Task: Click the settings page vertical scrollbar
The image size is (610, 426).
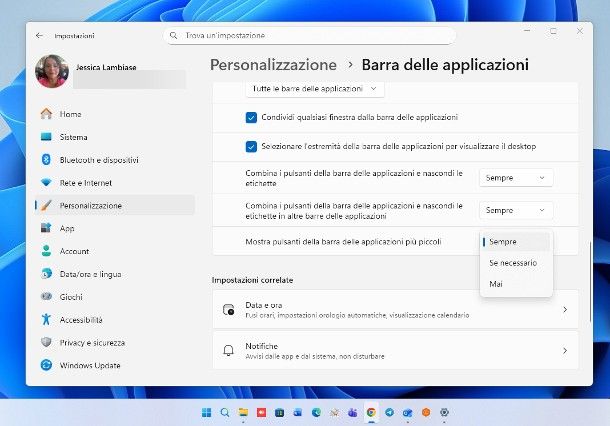Action: (591, 282)
